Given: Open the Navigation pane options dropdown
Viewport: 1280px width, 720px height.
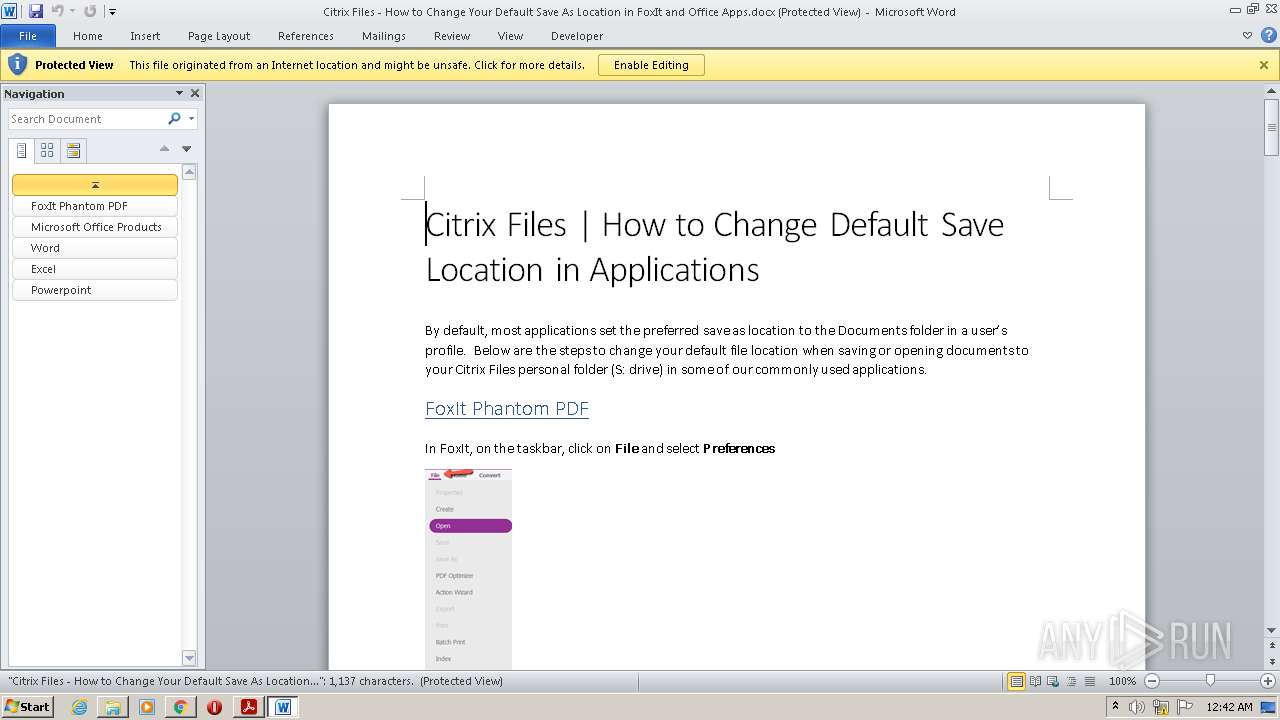Looking at the screenshot, I should point(179,93).
